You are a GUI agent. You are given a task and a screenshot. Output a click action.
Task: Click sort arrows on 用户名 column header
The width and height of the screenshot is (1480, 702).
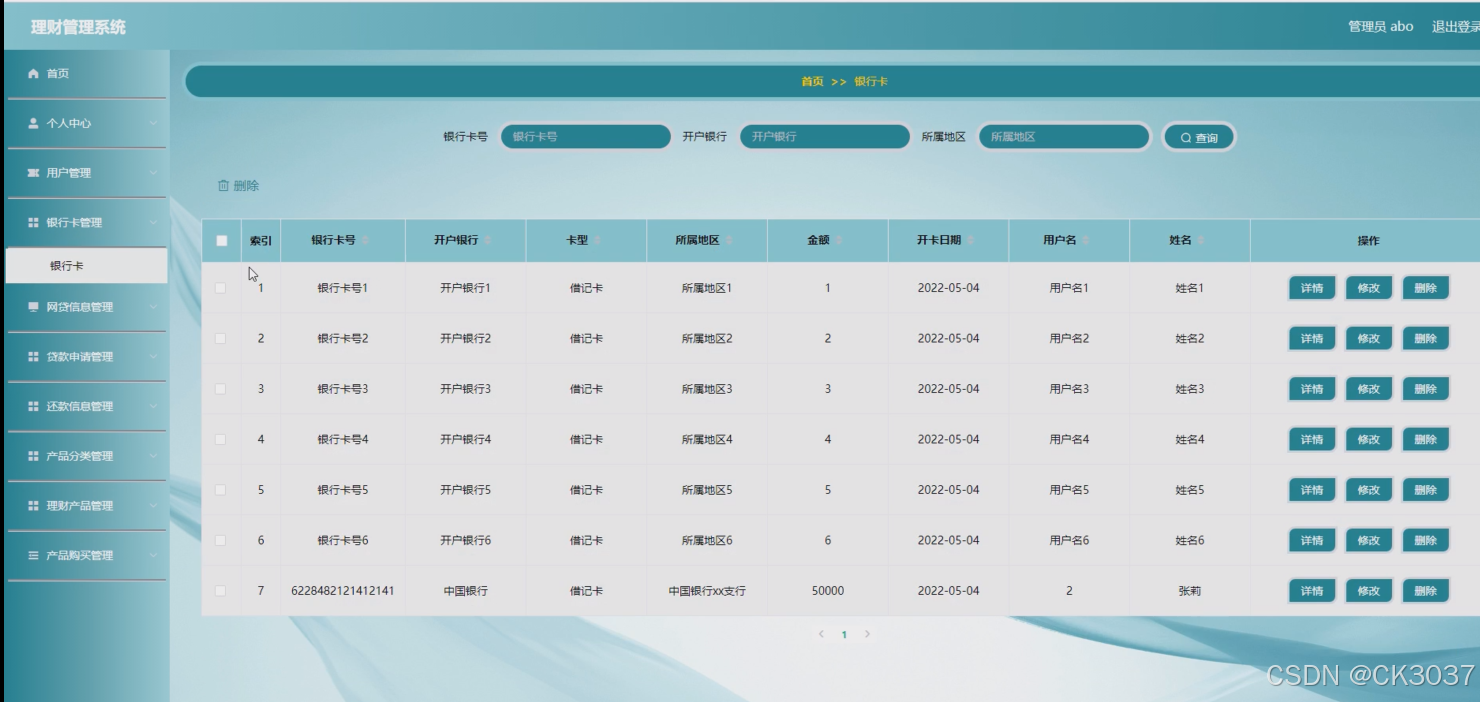pos(1086,241)
